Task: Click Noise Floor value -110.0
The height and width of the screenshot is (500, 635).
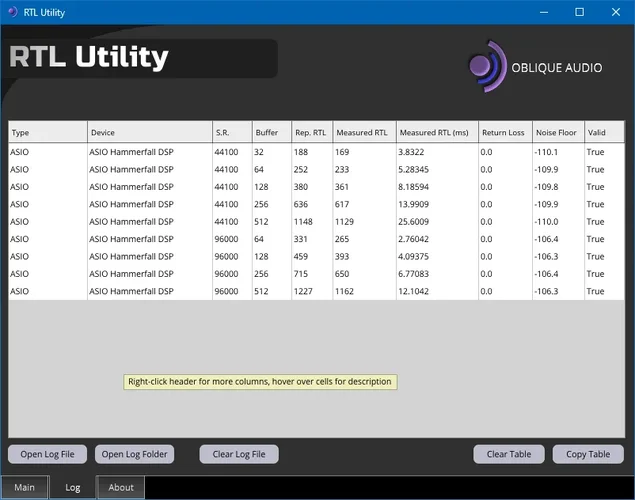Action: [x=558, y=221]
